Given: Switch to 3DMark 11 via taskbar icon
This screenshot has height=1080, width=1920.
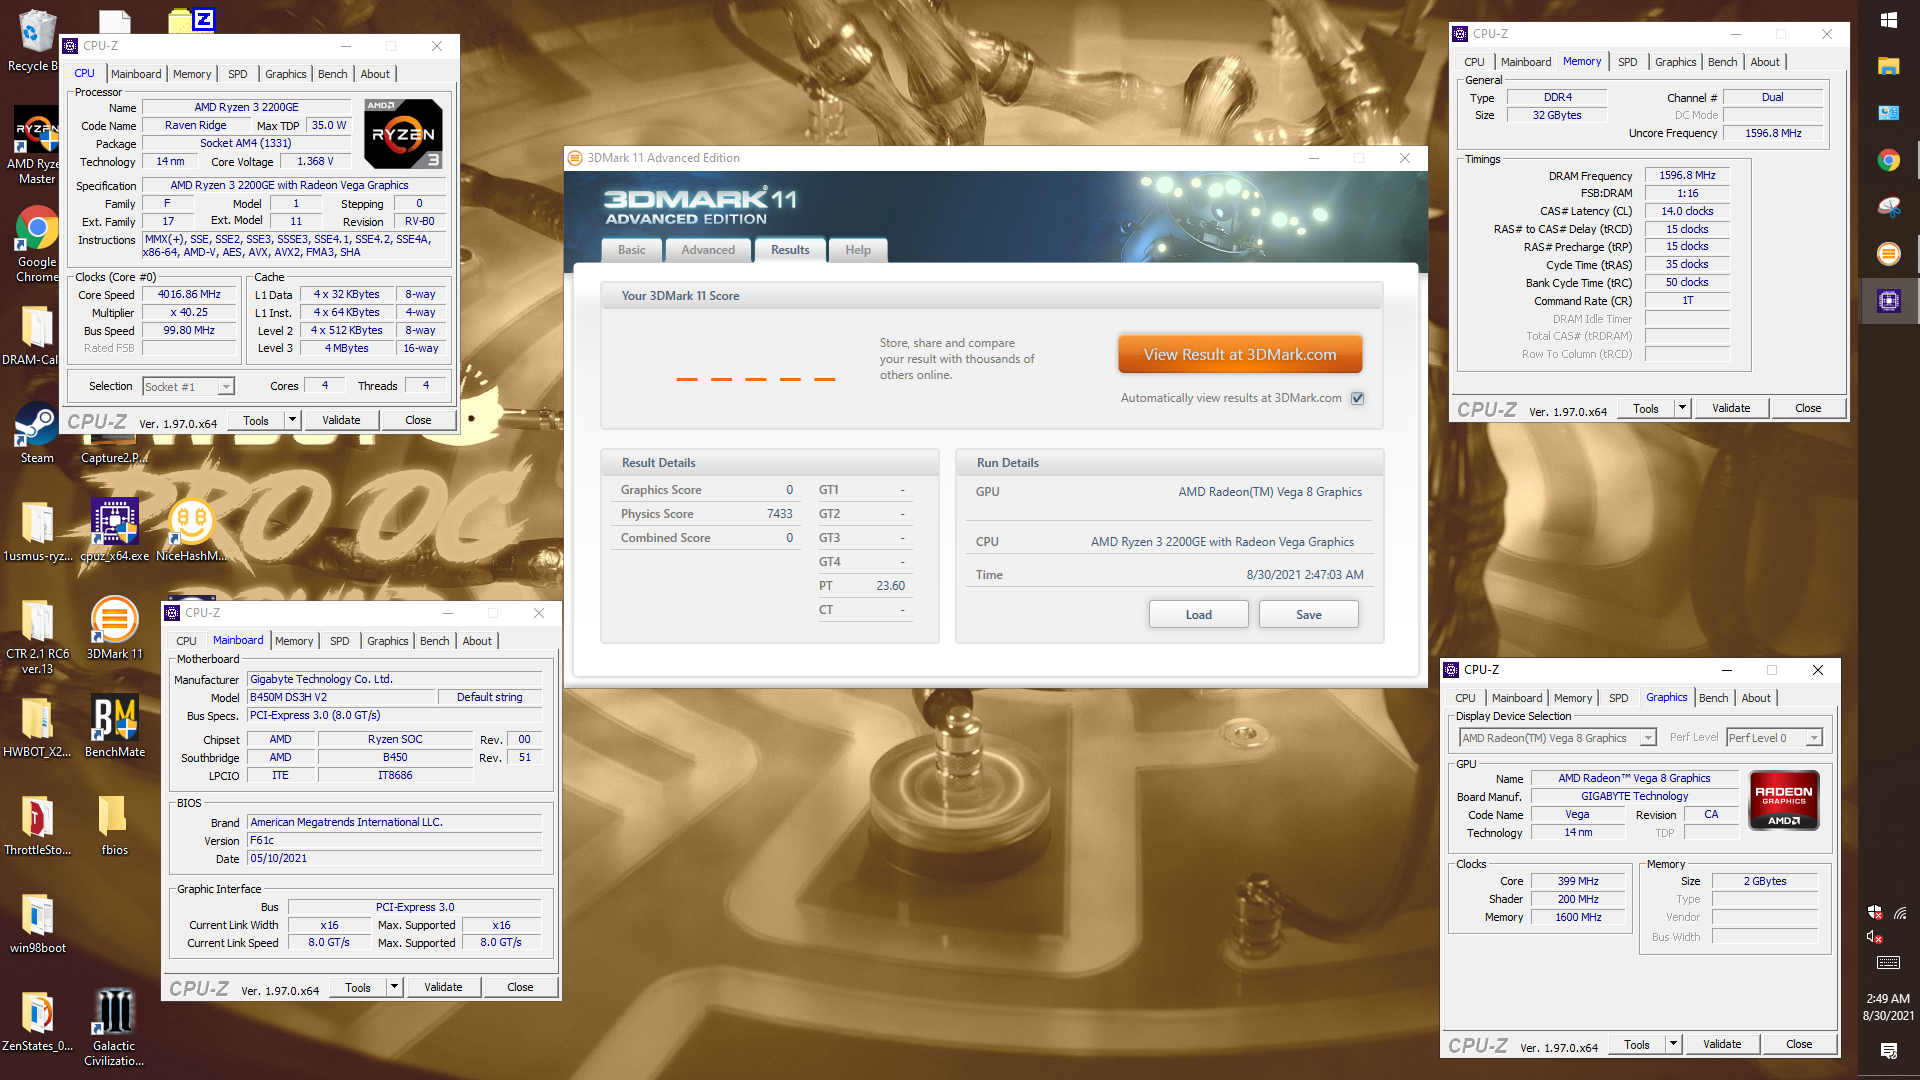Looking at the screenshot, I should (1889, 254).
